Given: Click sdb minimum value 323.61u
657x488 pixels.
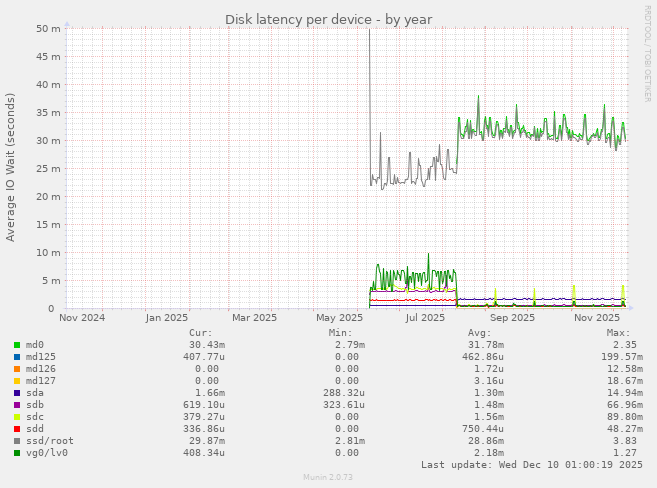Looking at the screenshot, I should tap(344, 405).
